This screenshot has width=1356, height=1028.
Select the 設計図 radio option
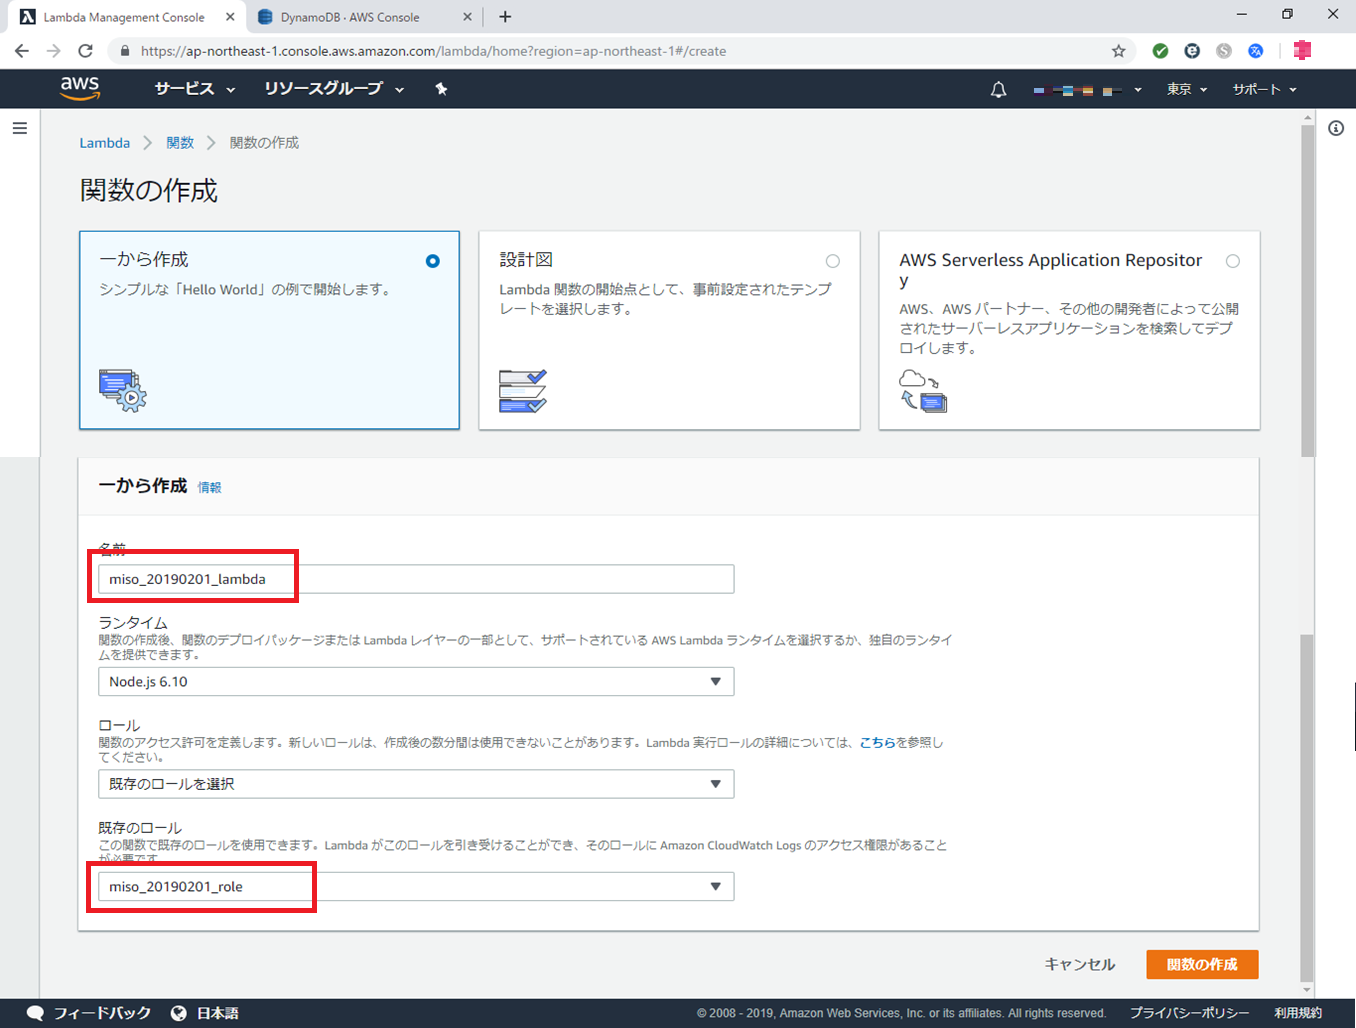tap(832, 261)
